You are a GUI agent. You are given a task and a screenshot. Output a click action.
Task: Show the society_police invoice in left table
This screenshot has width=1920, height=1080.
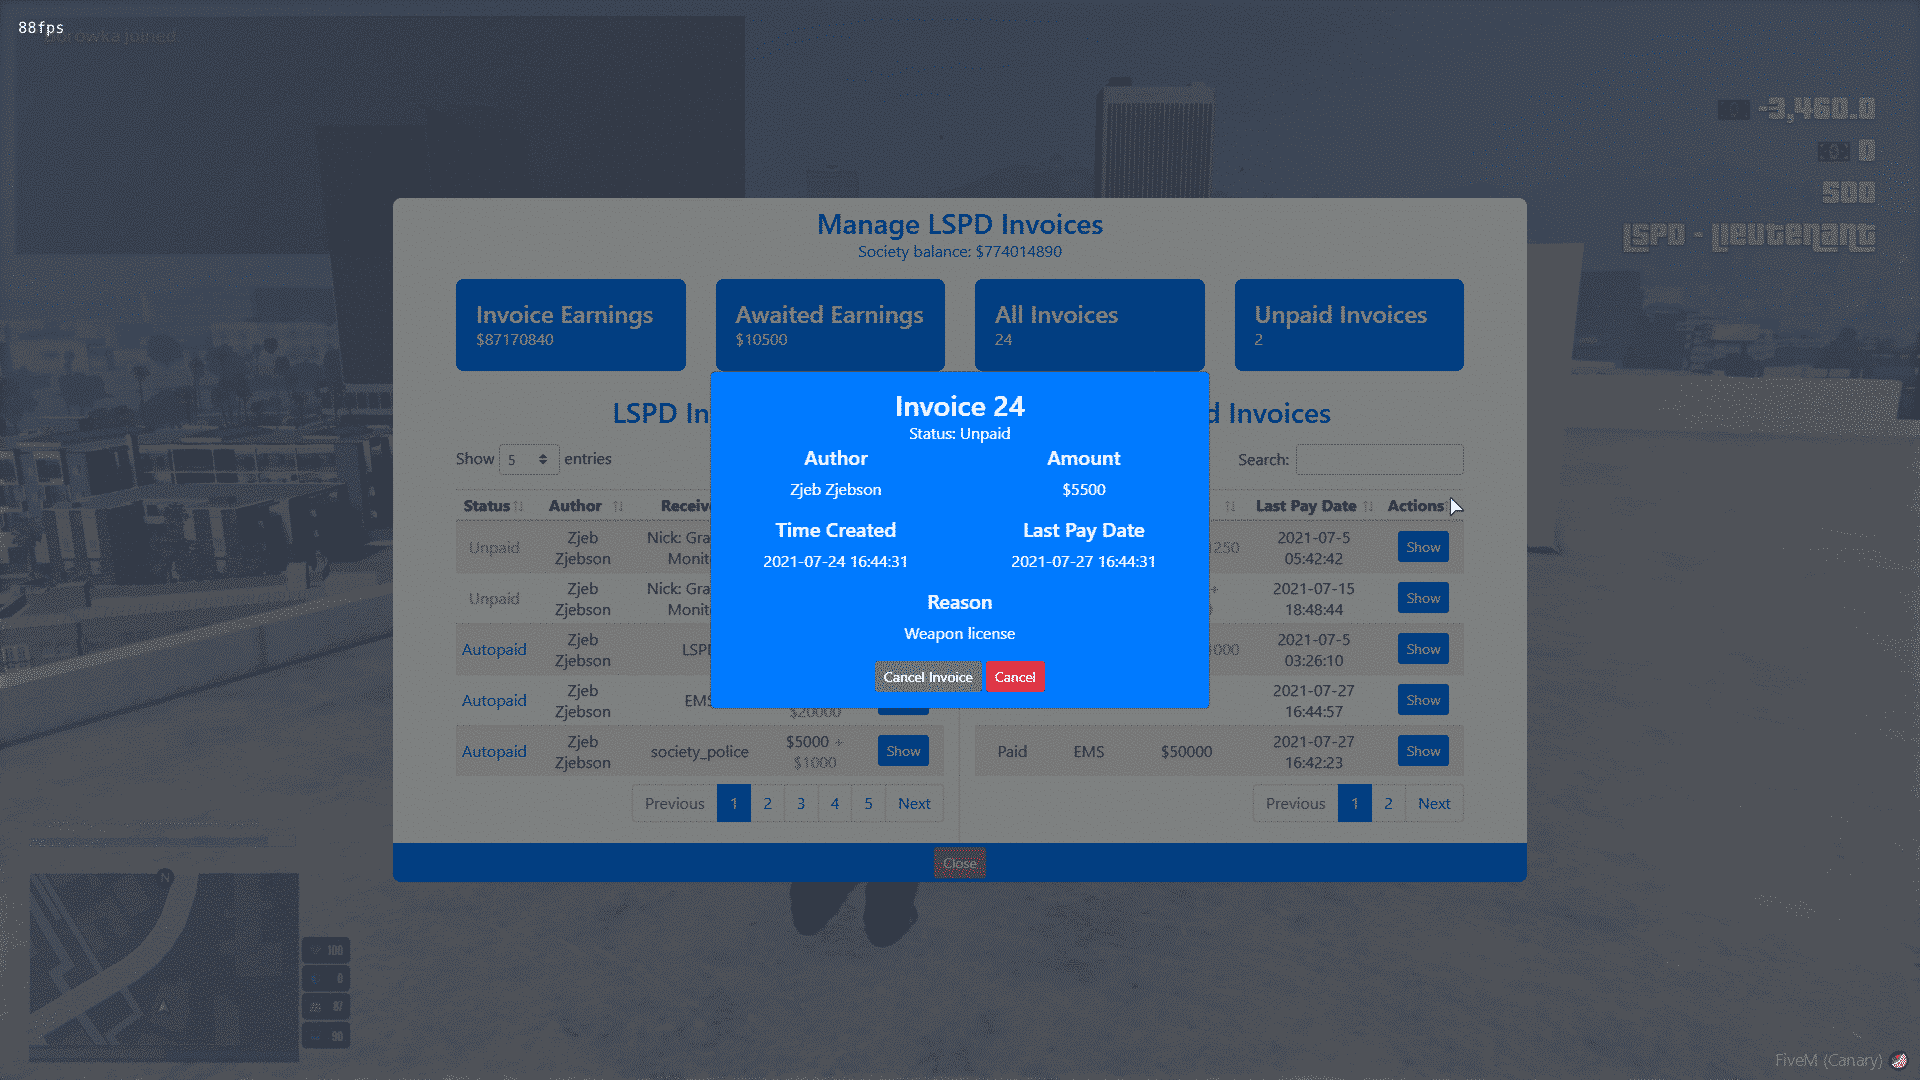(x=903, y=751)
